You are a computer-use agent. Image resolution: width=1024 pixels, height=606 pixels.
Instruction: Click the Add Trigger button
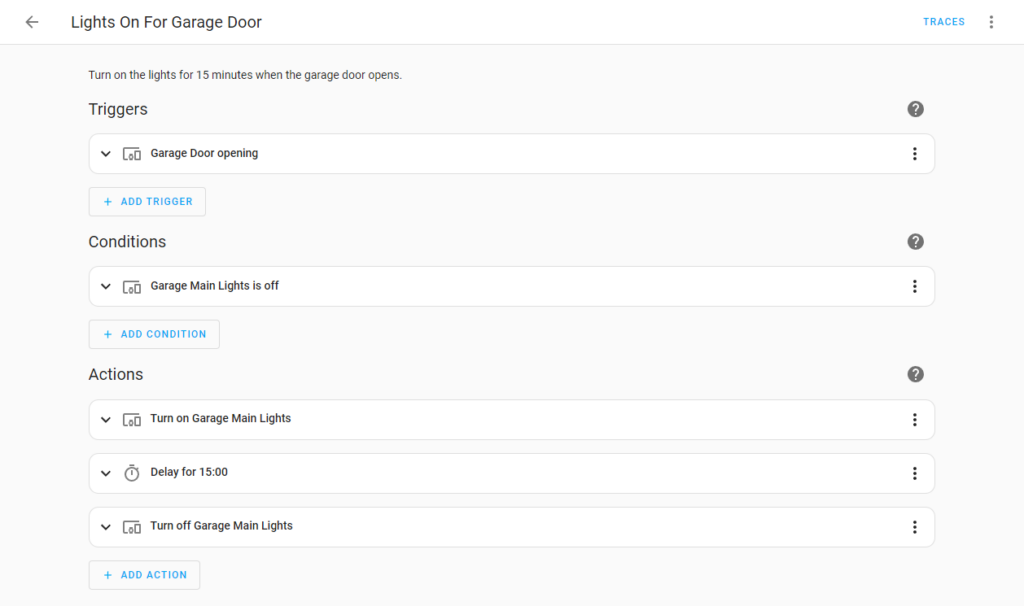(147, 201)
